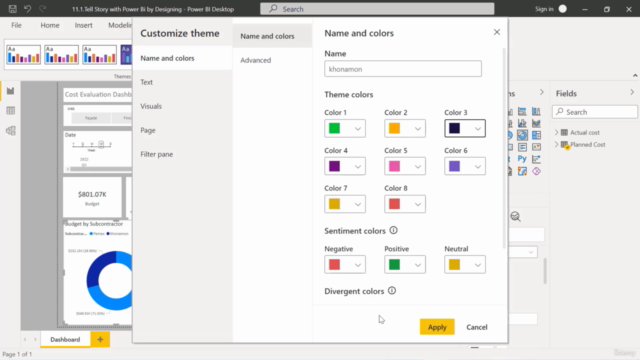Open the File menu

click(16, 25)
